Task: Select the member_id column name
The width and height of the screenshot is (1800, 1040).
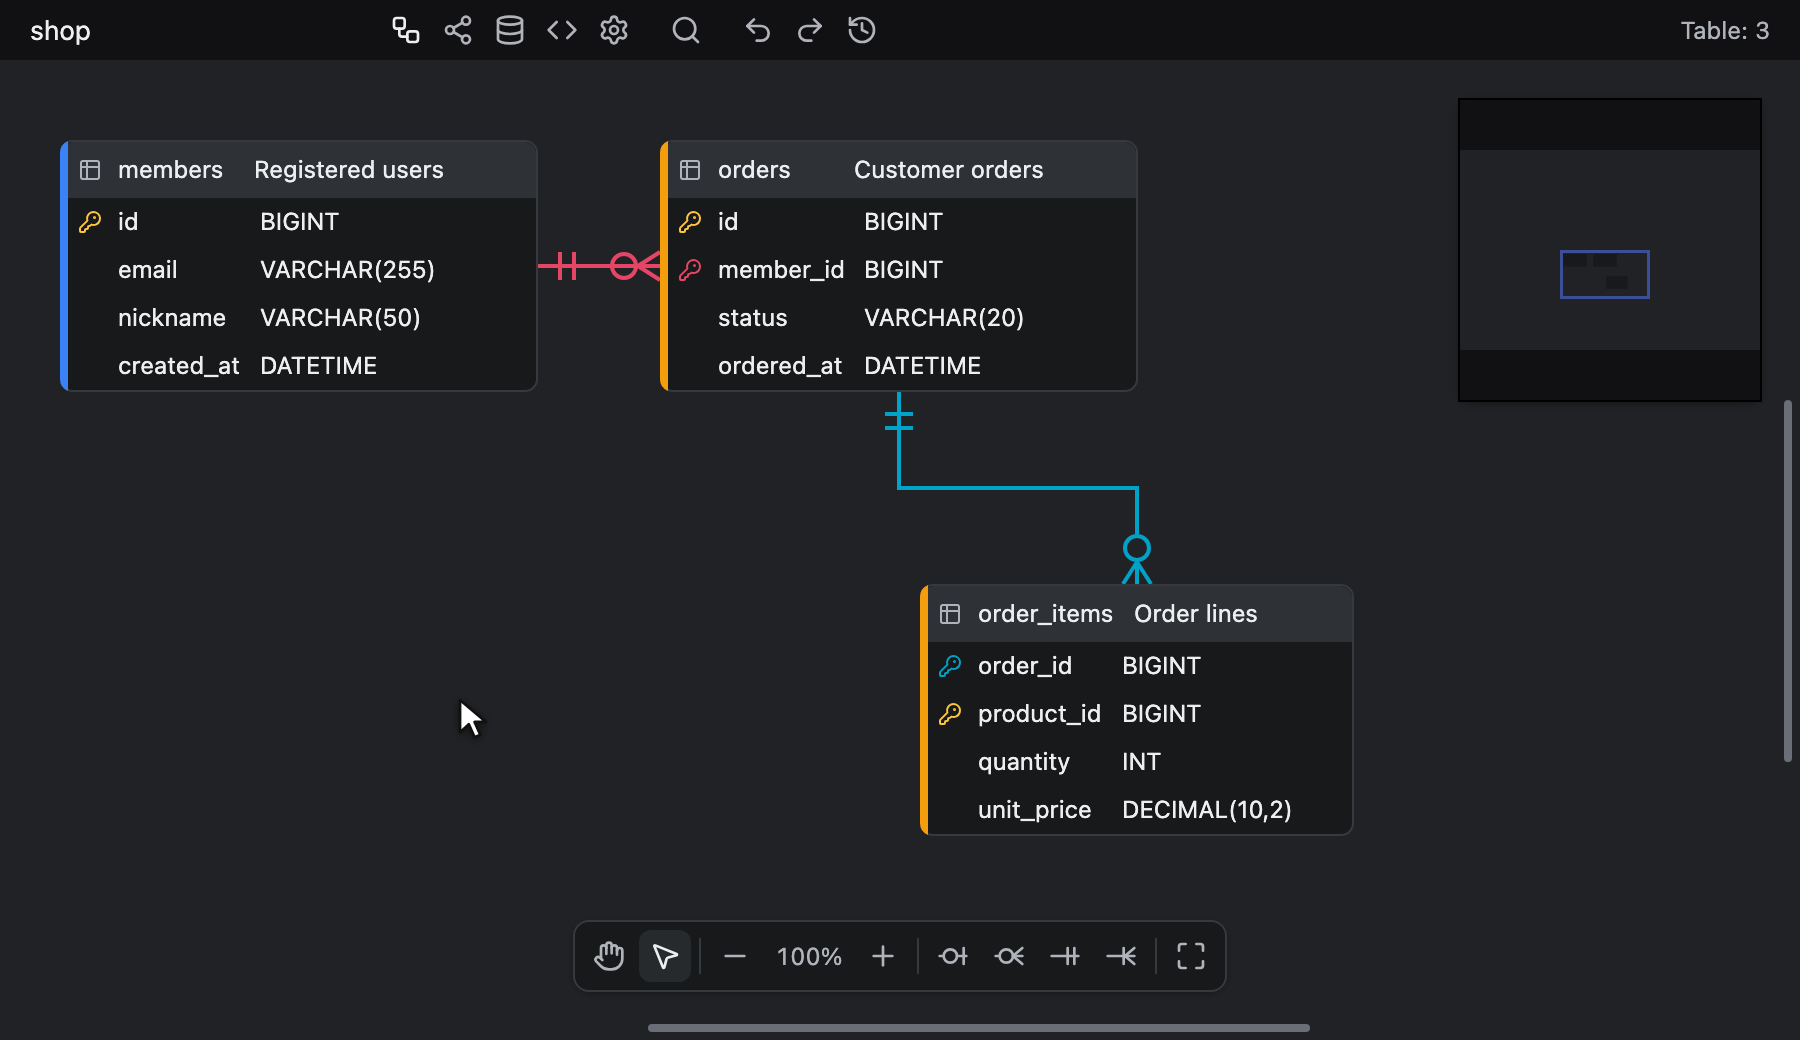Action: point(781,270)
